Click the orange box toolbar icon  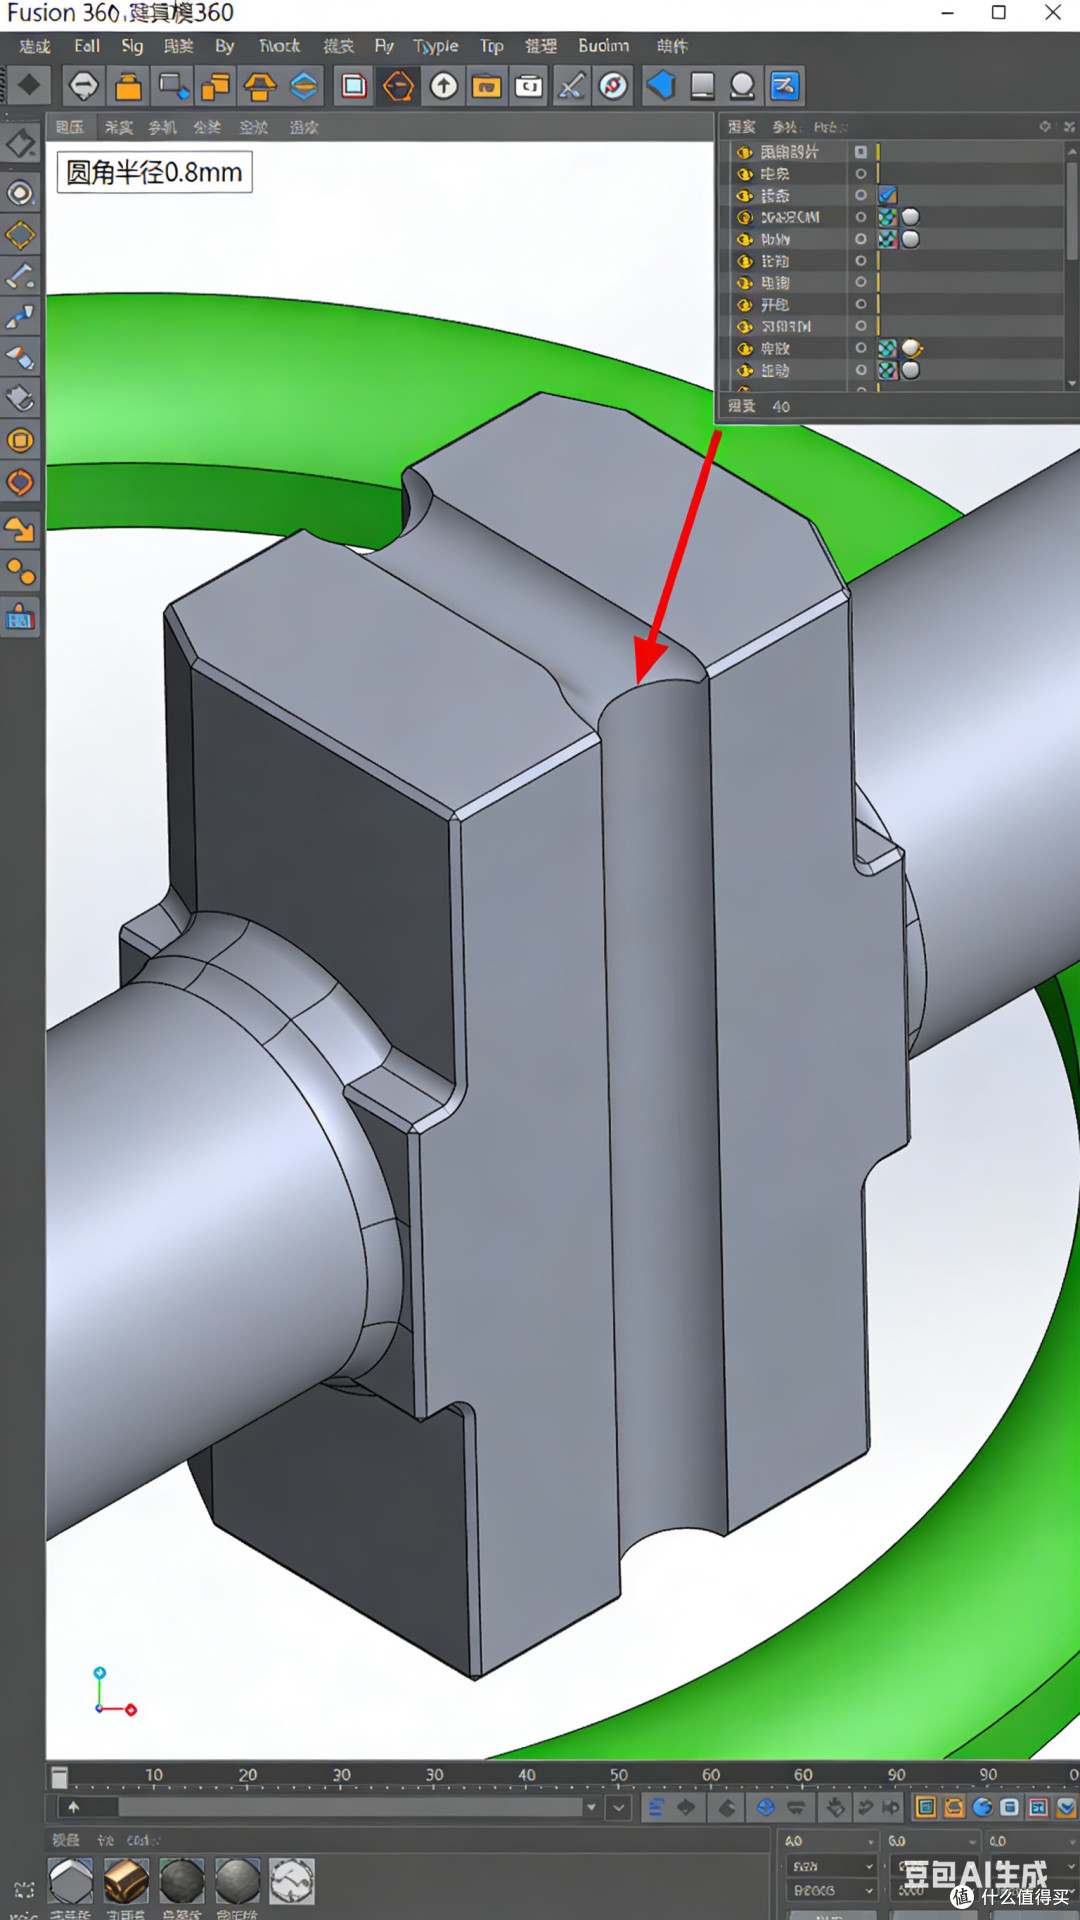(128, 86)
